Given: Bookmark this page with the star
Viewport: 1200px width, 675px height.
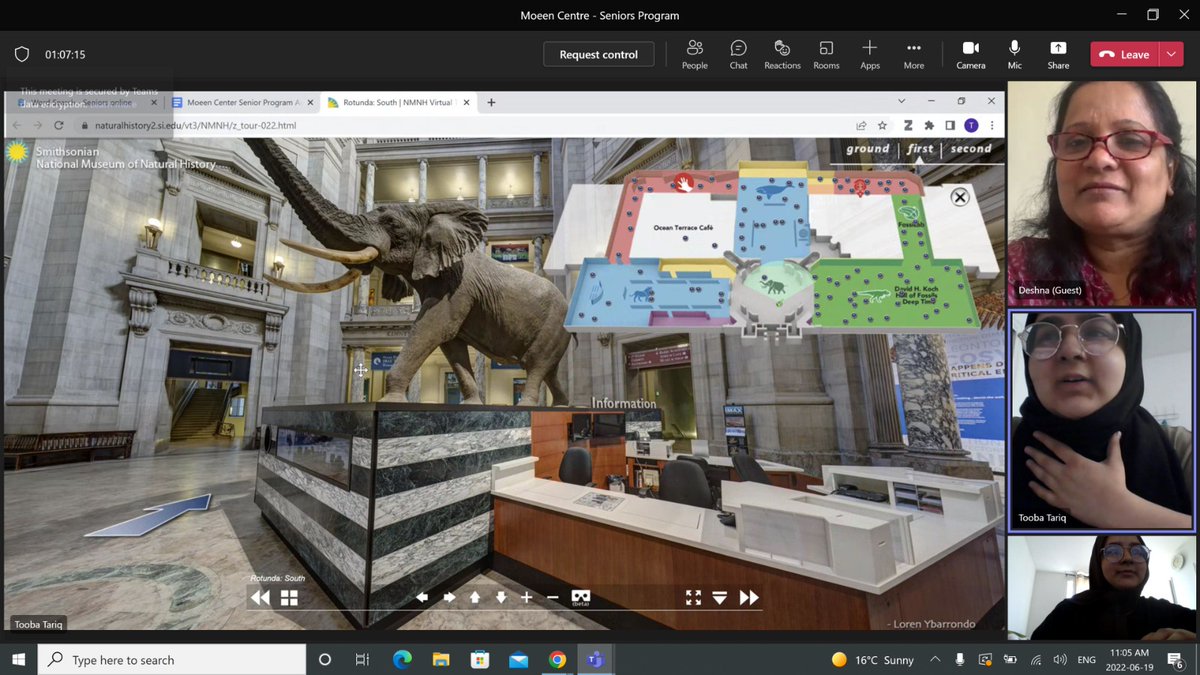Looking at the screenshot, I should pyautogui.click(x=882, y=125).
